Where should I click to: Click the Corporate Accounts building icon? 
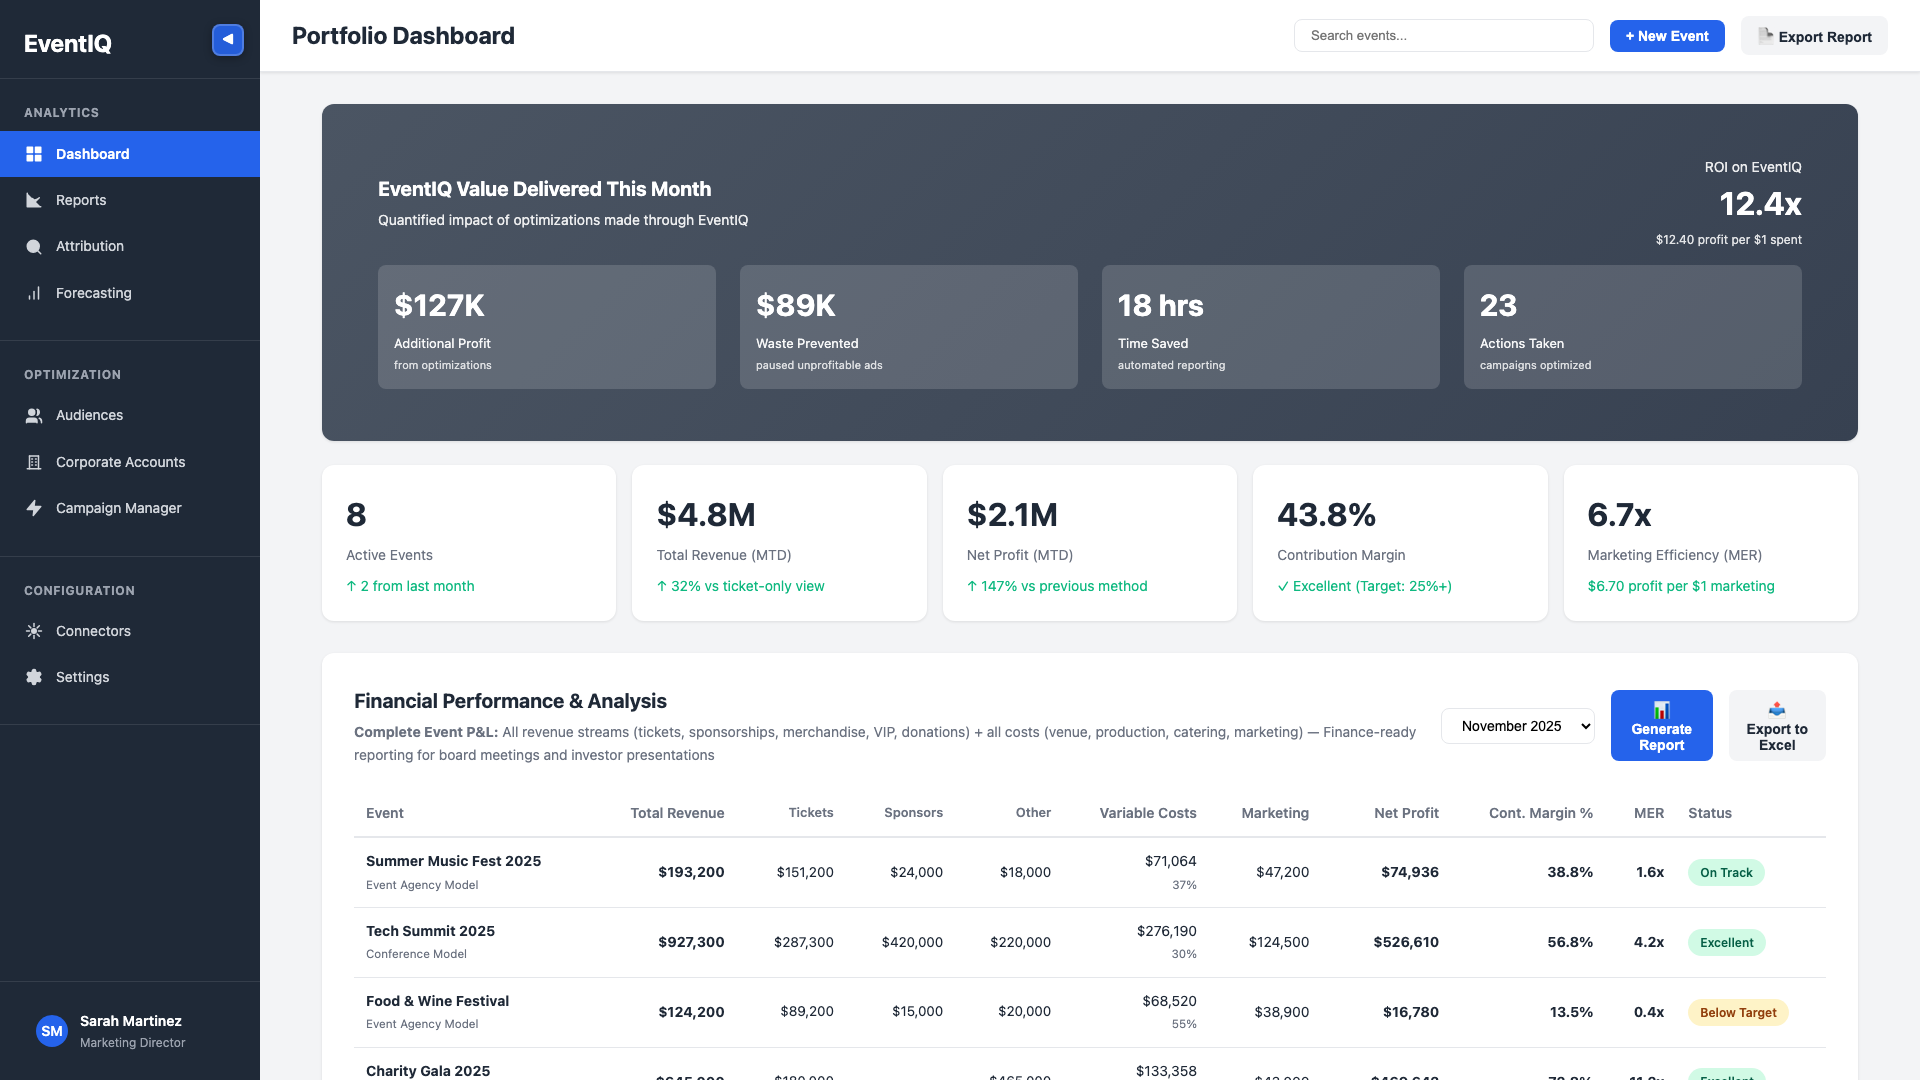(x=34, y=462)
